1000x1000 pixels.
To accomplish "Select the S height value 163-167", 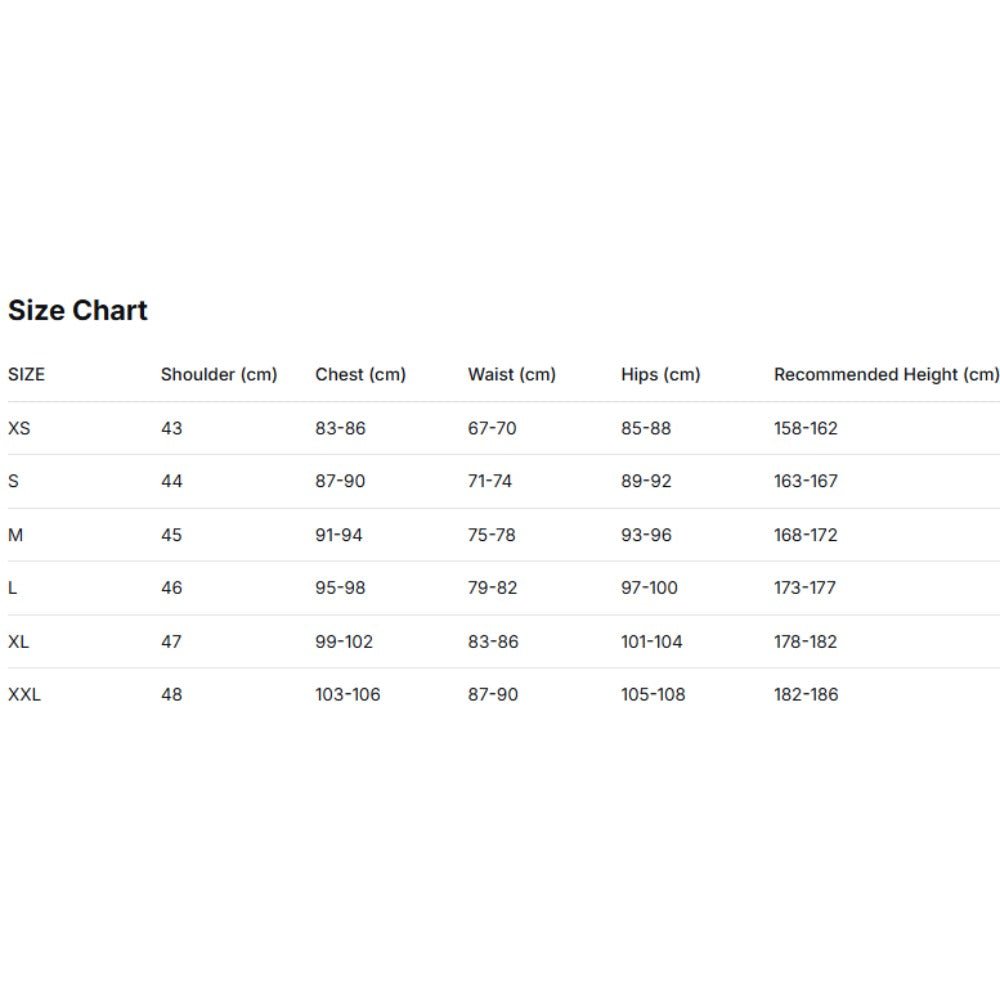I will [806, 481].
